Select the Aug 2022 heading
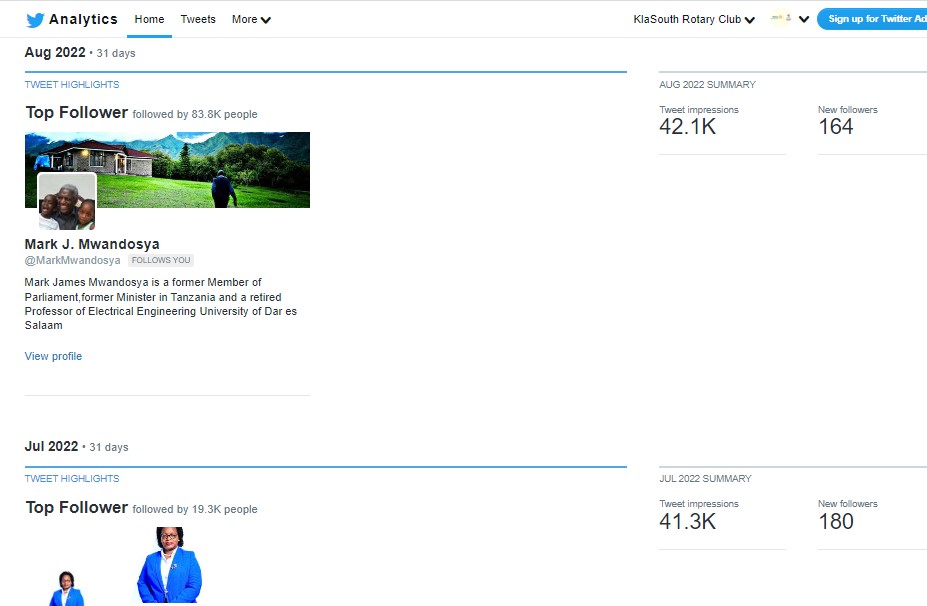Image resolution: width=927 pixels, height=606 pixels. (55, 53)
